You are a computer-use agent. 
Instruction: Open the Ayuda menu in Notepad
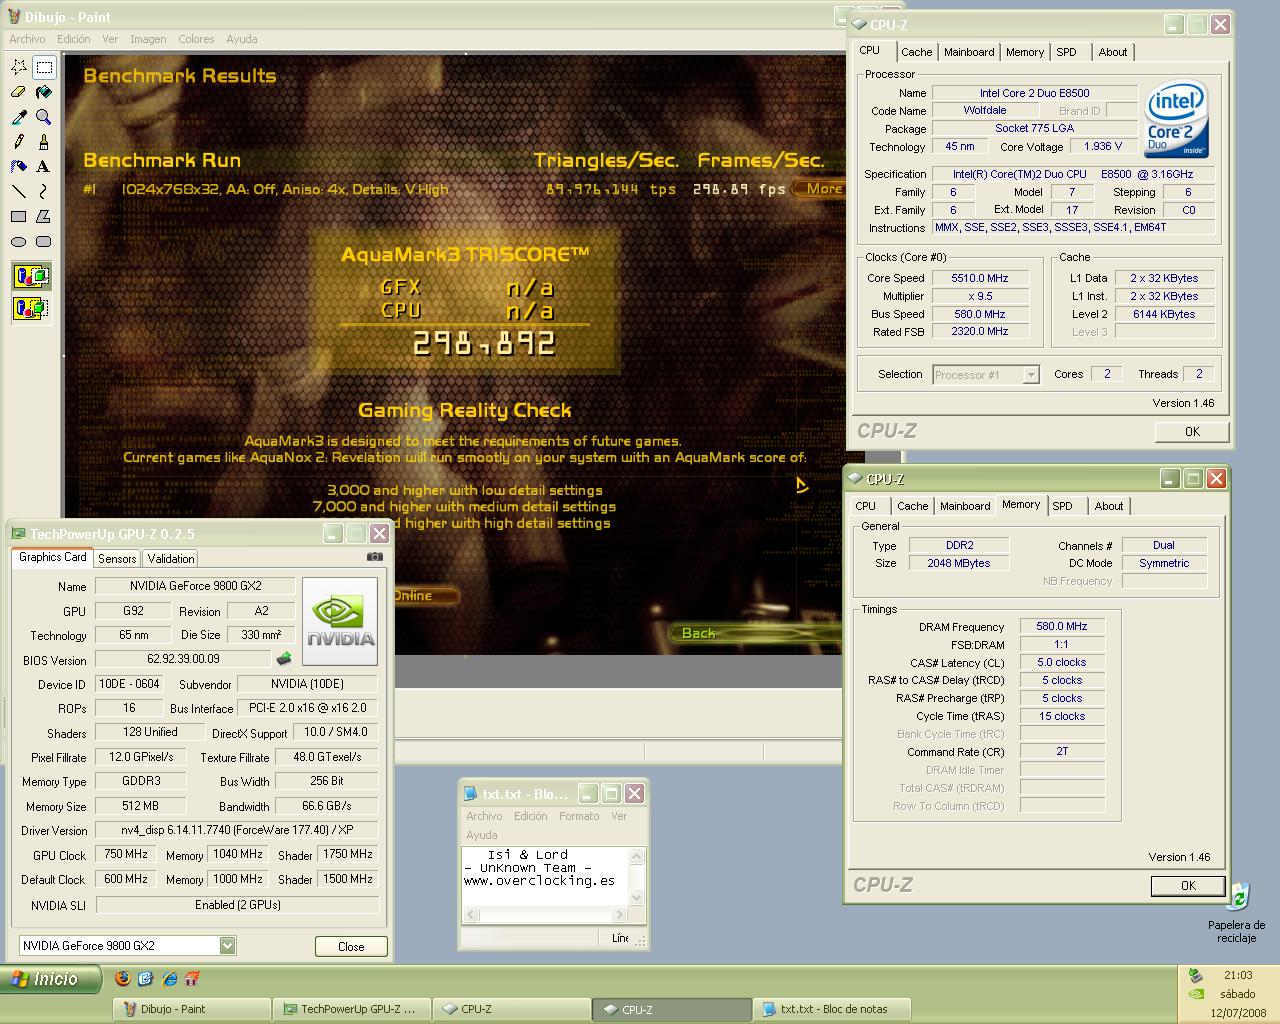pos(481,835)
